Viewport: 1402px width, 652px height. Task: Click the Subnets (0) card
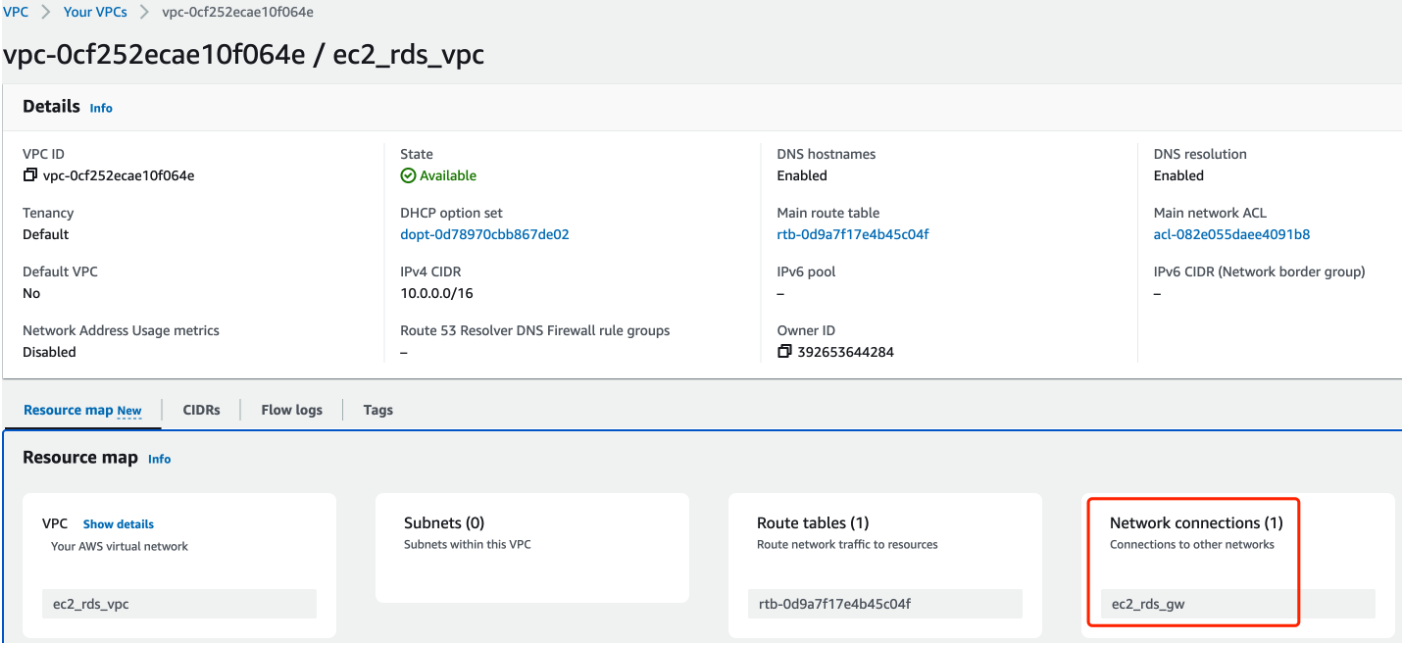tap(532, 546)
